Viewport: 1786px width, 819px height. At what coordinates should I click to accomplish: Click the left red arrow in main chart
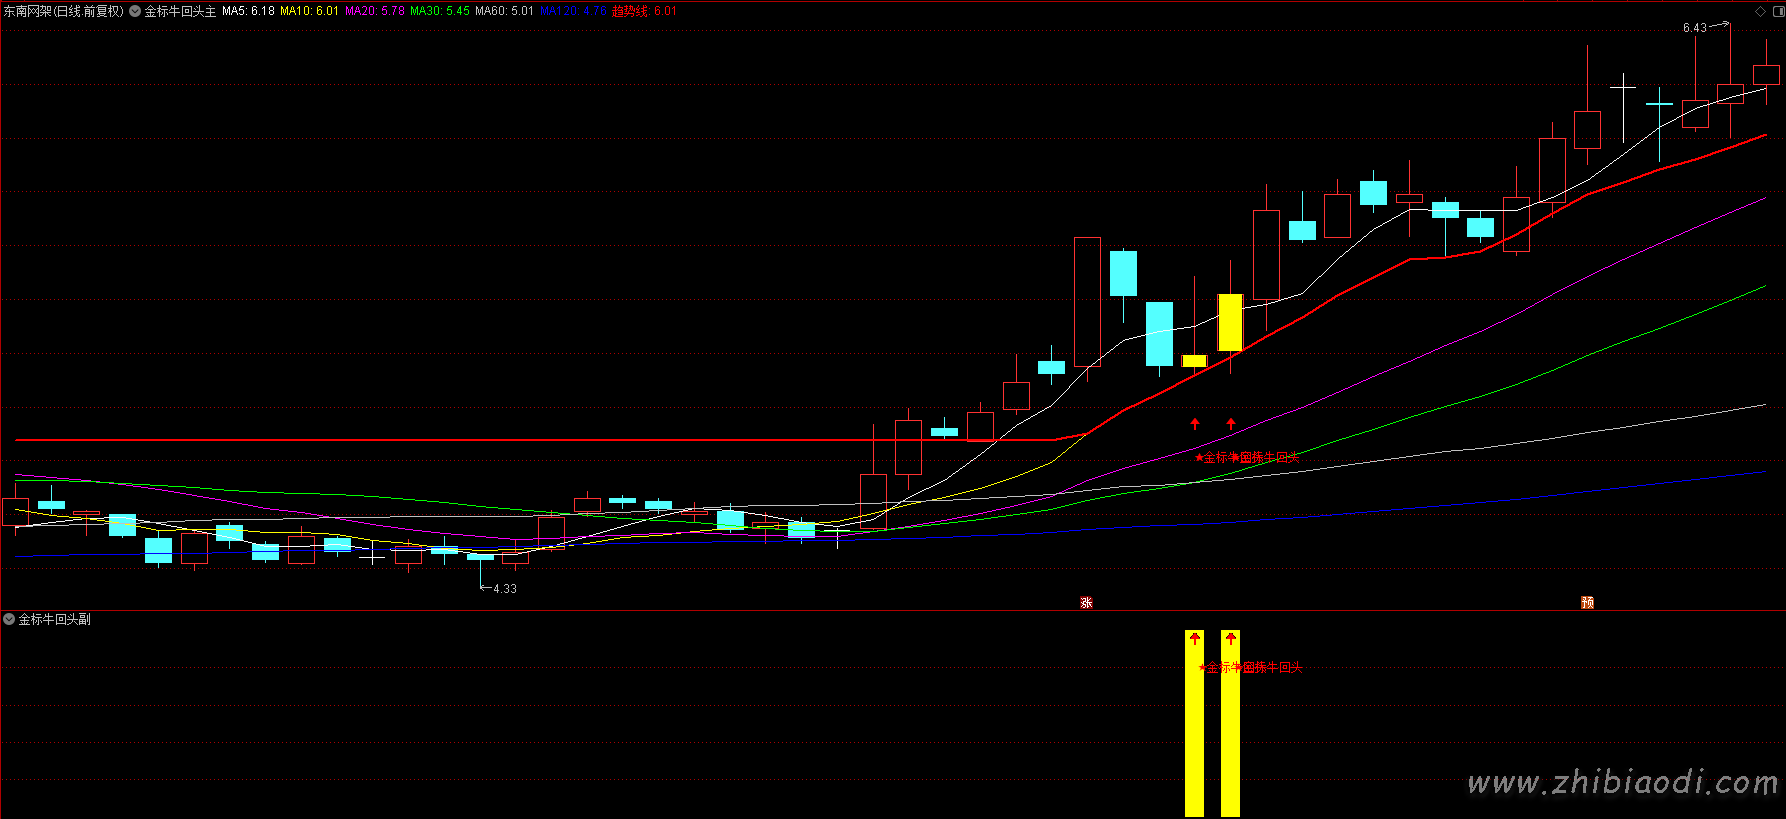pos(1195,424)
